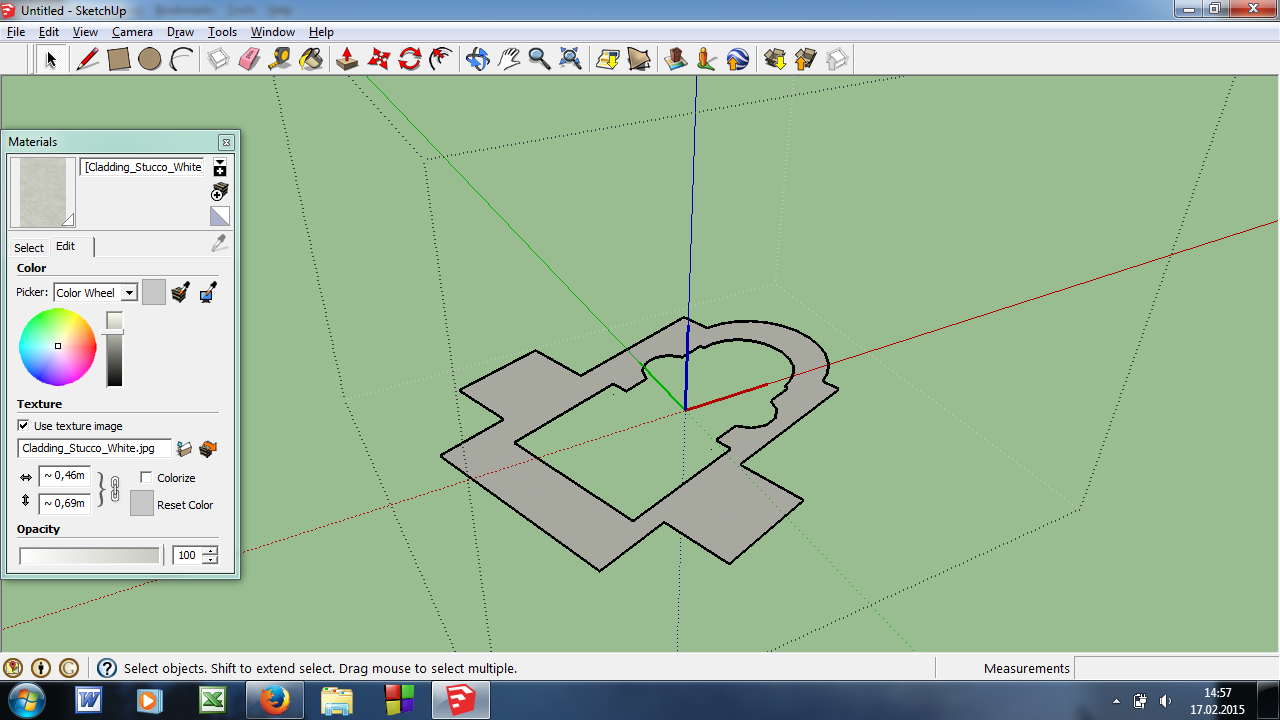
Task: Open the Color Wheel picker dropdown
Action: point(129,293)
